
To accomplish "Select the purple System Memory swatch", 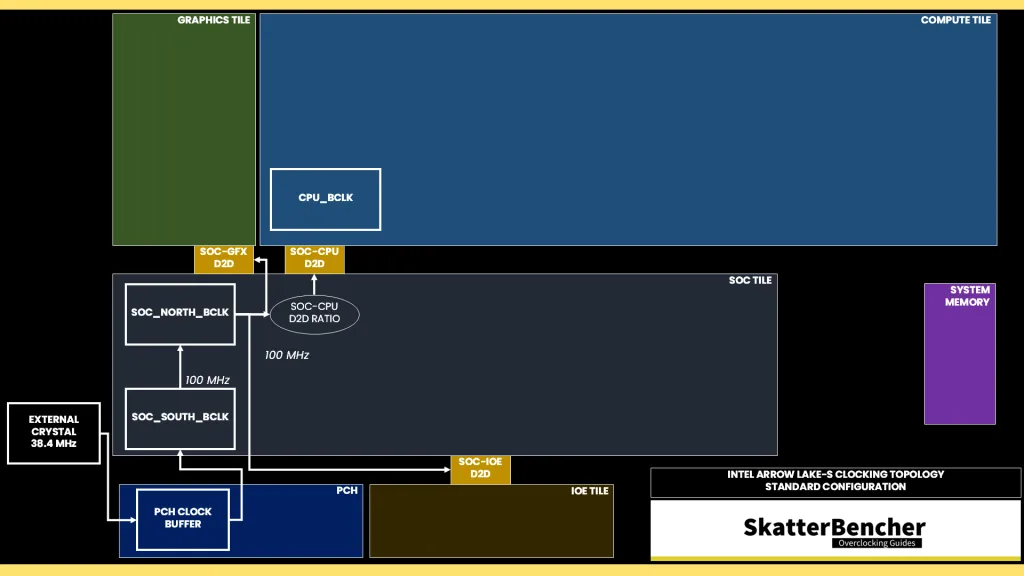I will point(960,353).
